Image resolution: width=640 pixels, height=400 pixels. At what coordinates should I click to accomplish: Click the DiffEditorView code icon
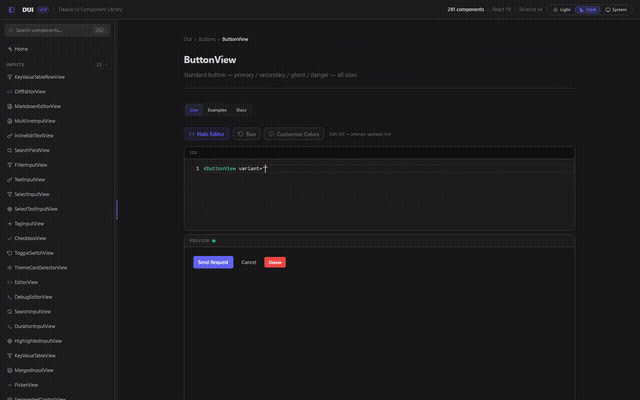click(x=9, y=91)
